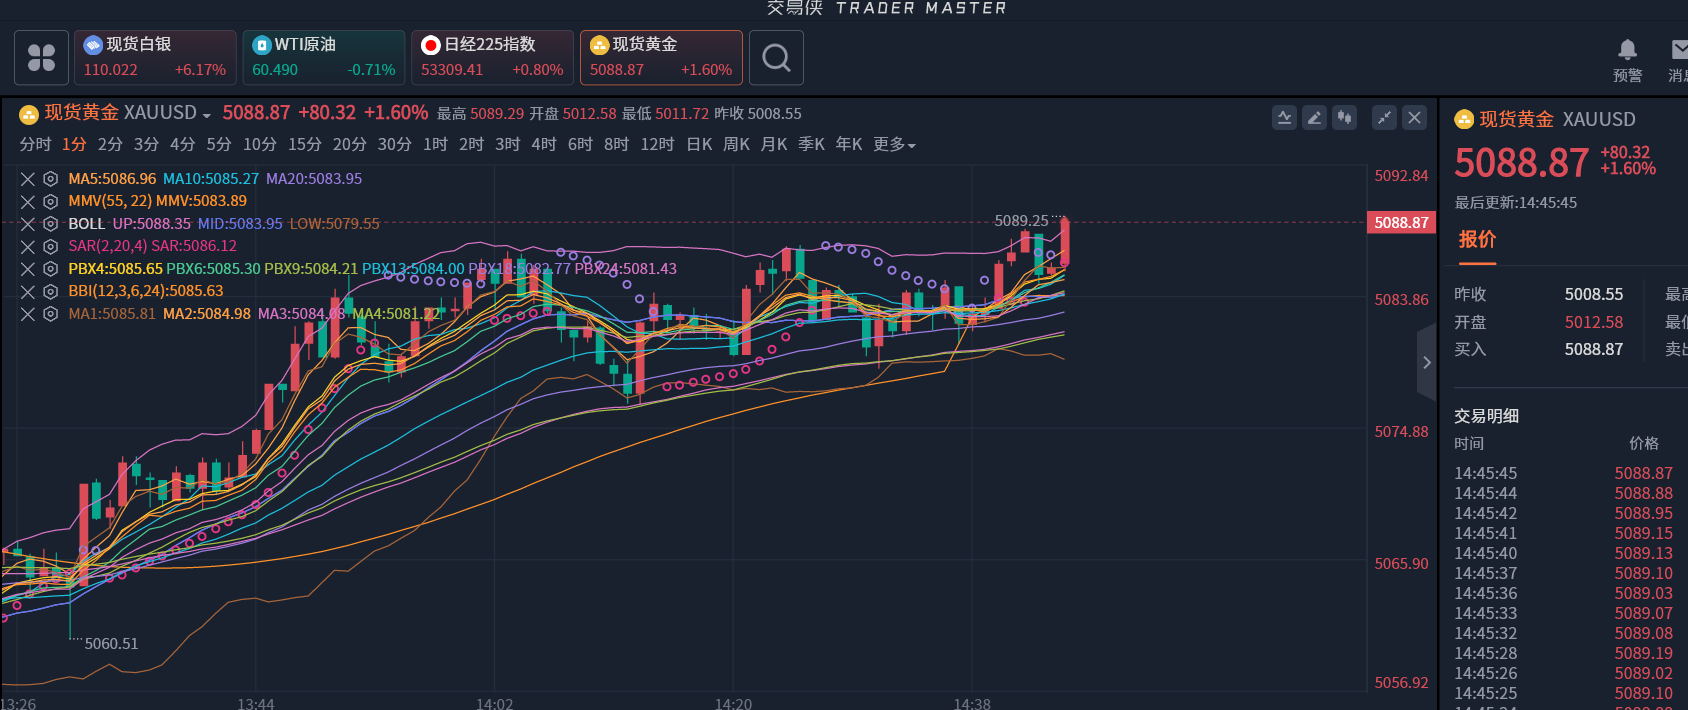Viewport: 1688px width, 710px height.
Task: Click the 报价 tab in side panel
Action: pyautogui.click(x=1477, y=240)
